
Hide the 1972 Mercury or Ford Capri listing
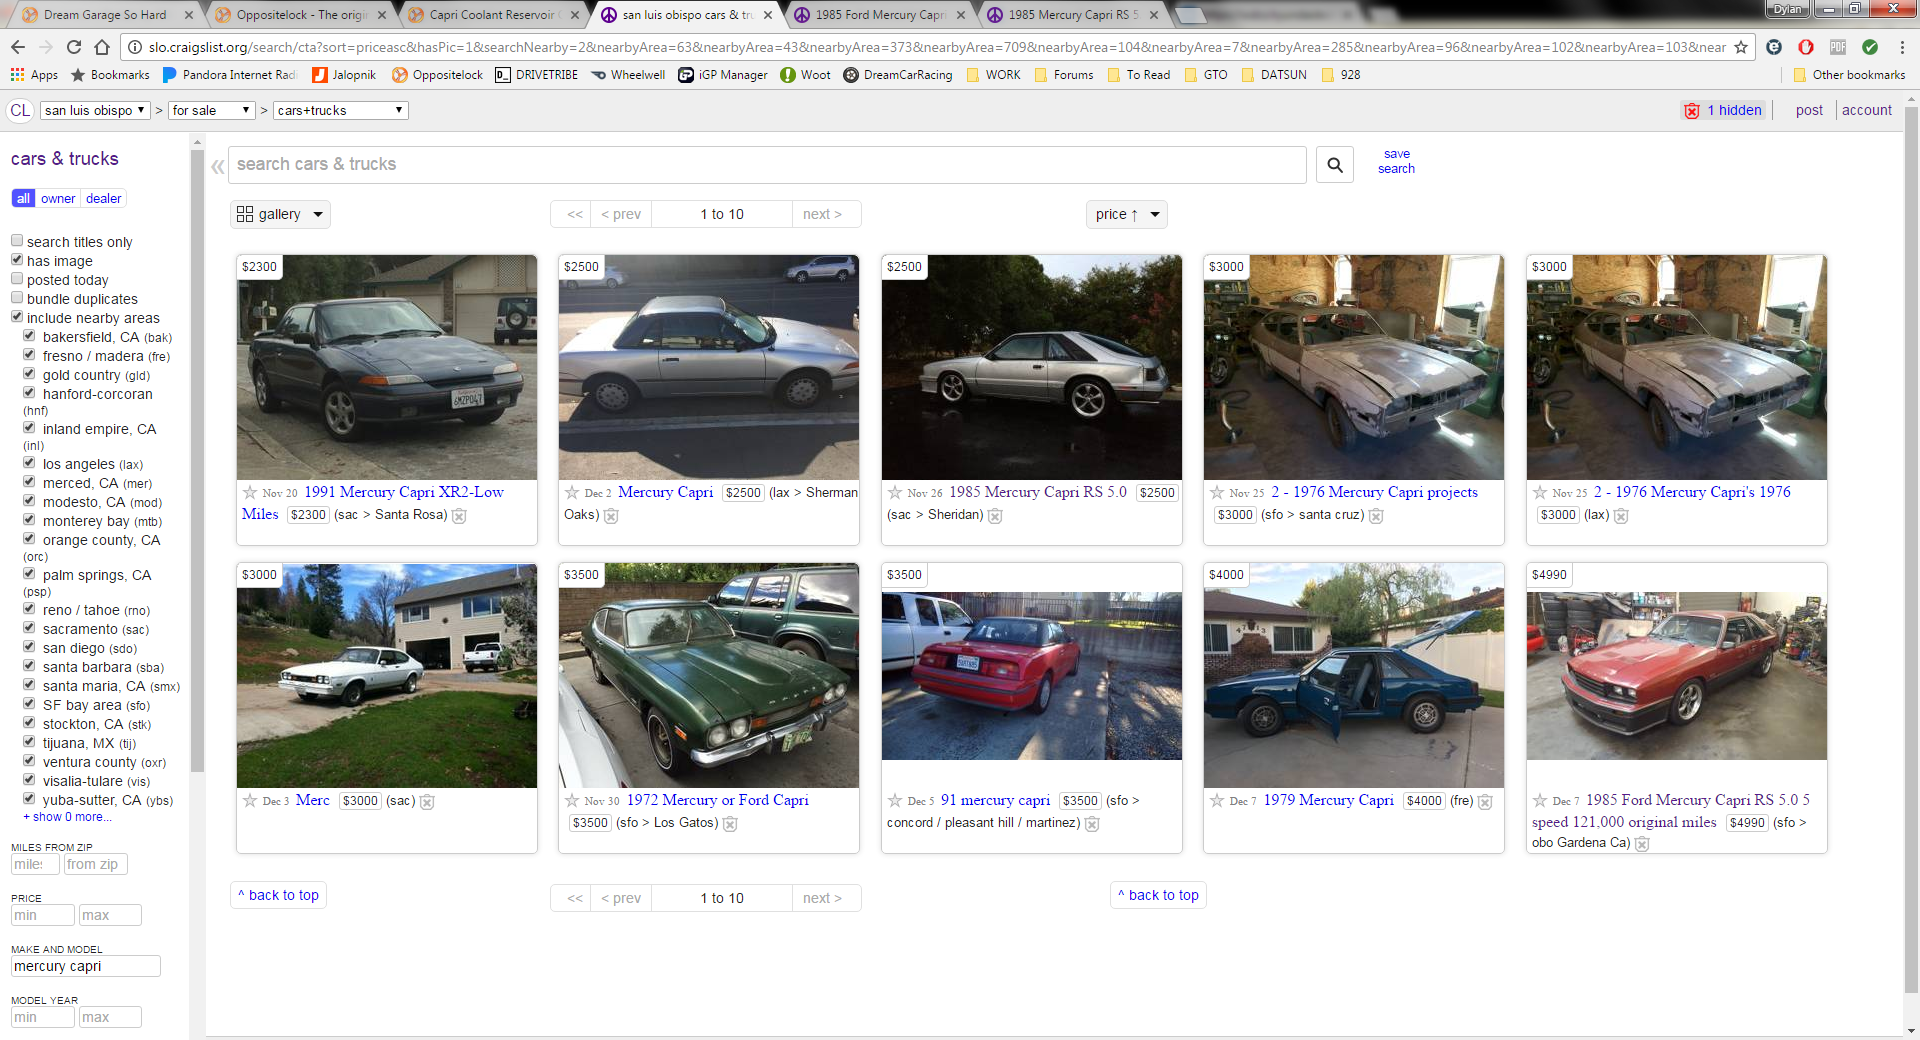(x=730, y=824)
